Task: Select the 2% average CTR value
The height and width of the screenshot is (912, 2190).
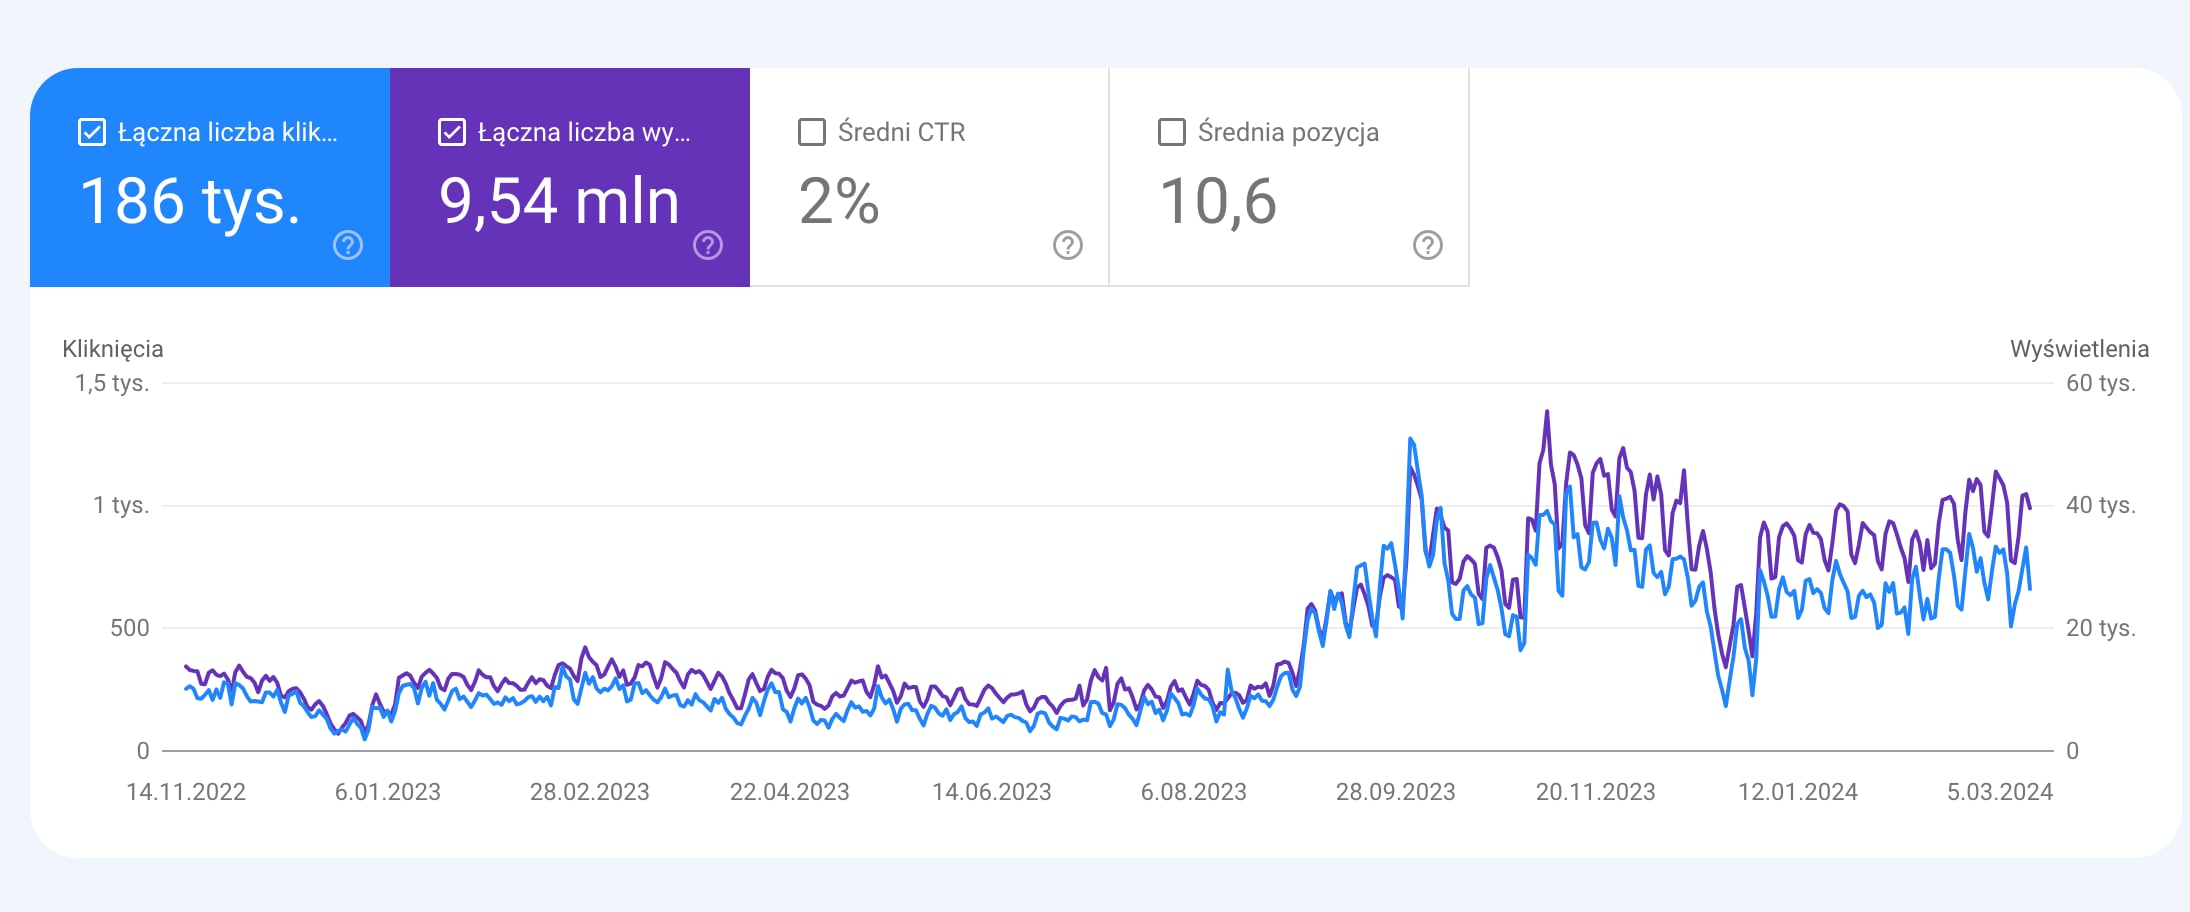Action: [839, 201]
